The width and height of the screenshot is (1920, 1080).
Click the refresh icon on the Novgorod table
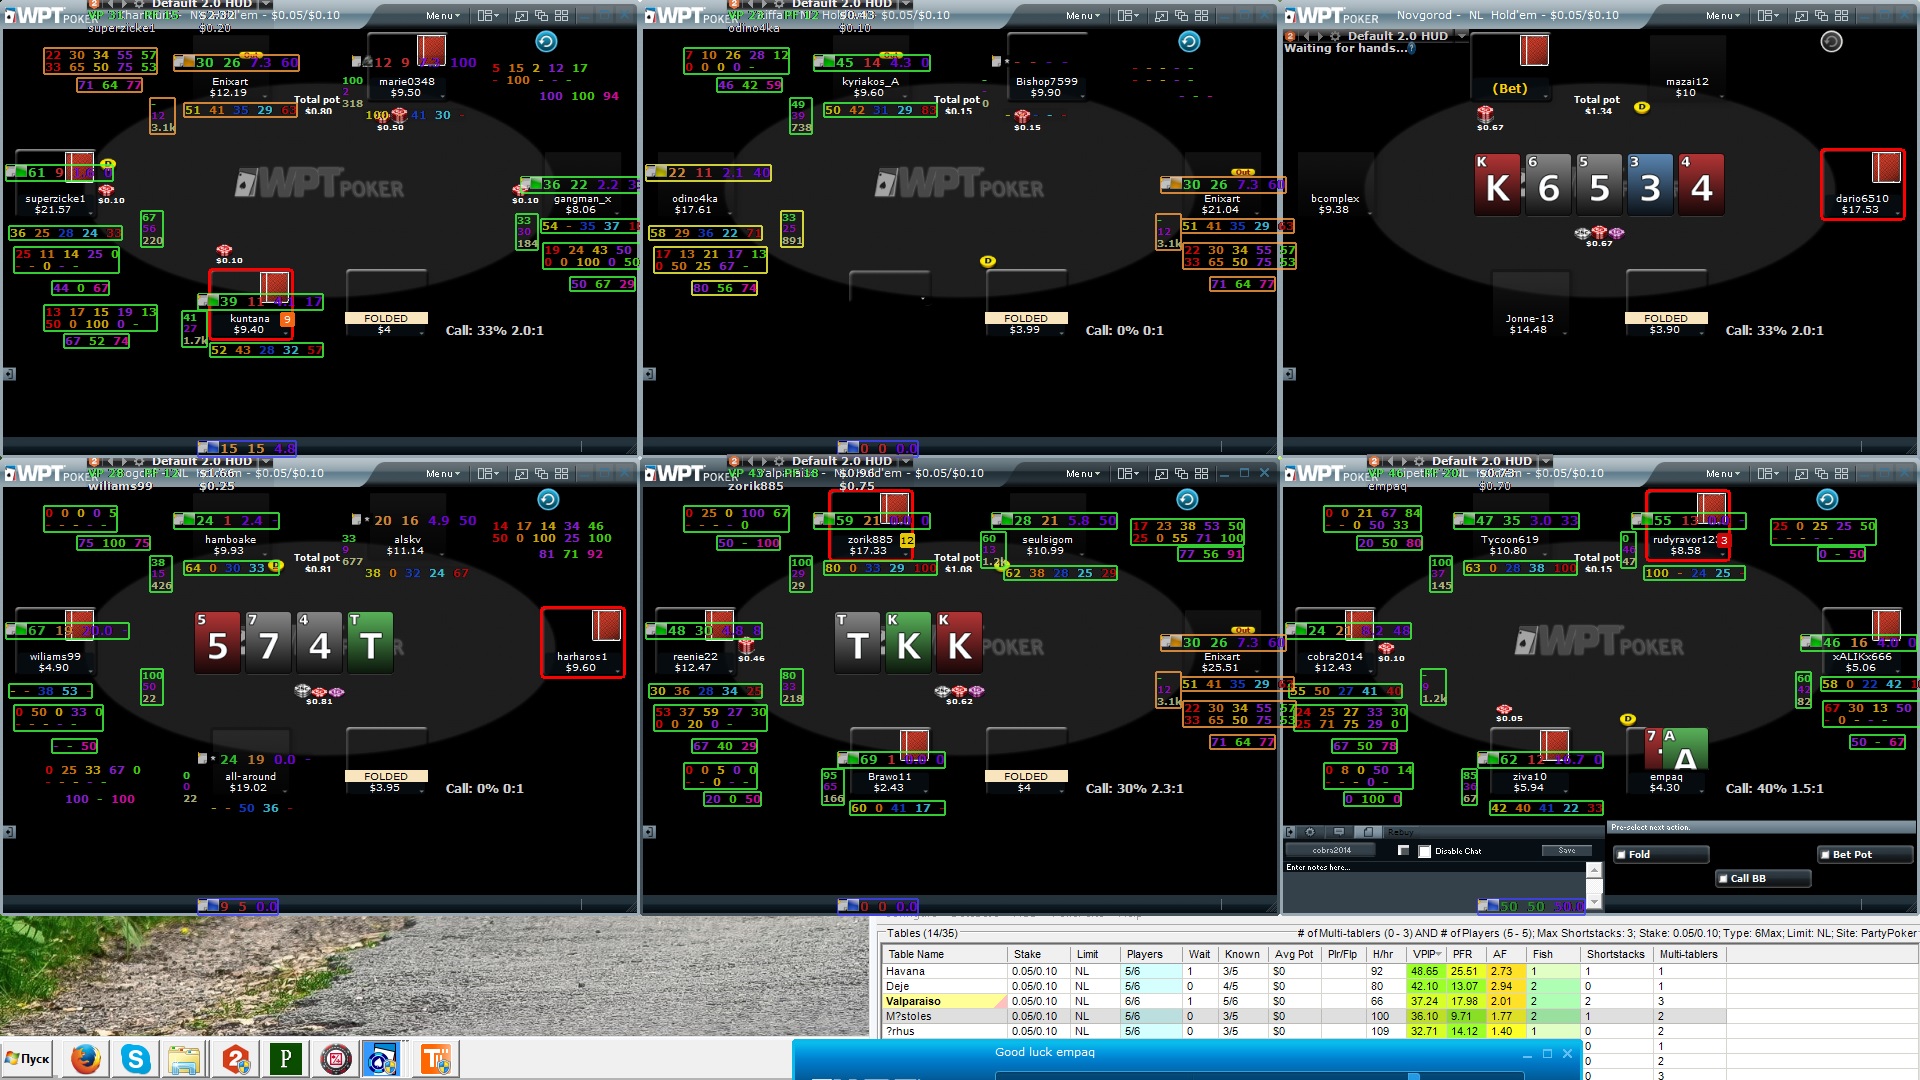(x=1831, y=41)
